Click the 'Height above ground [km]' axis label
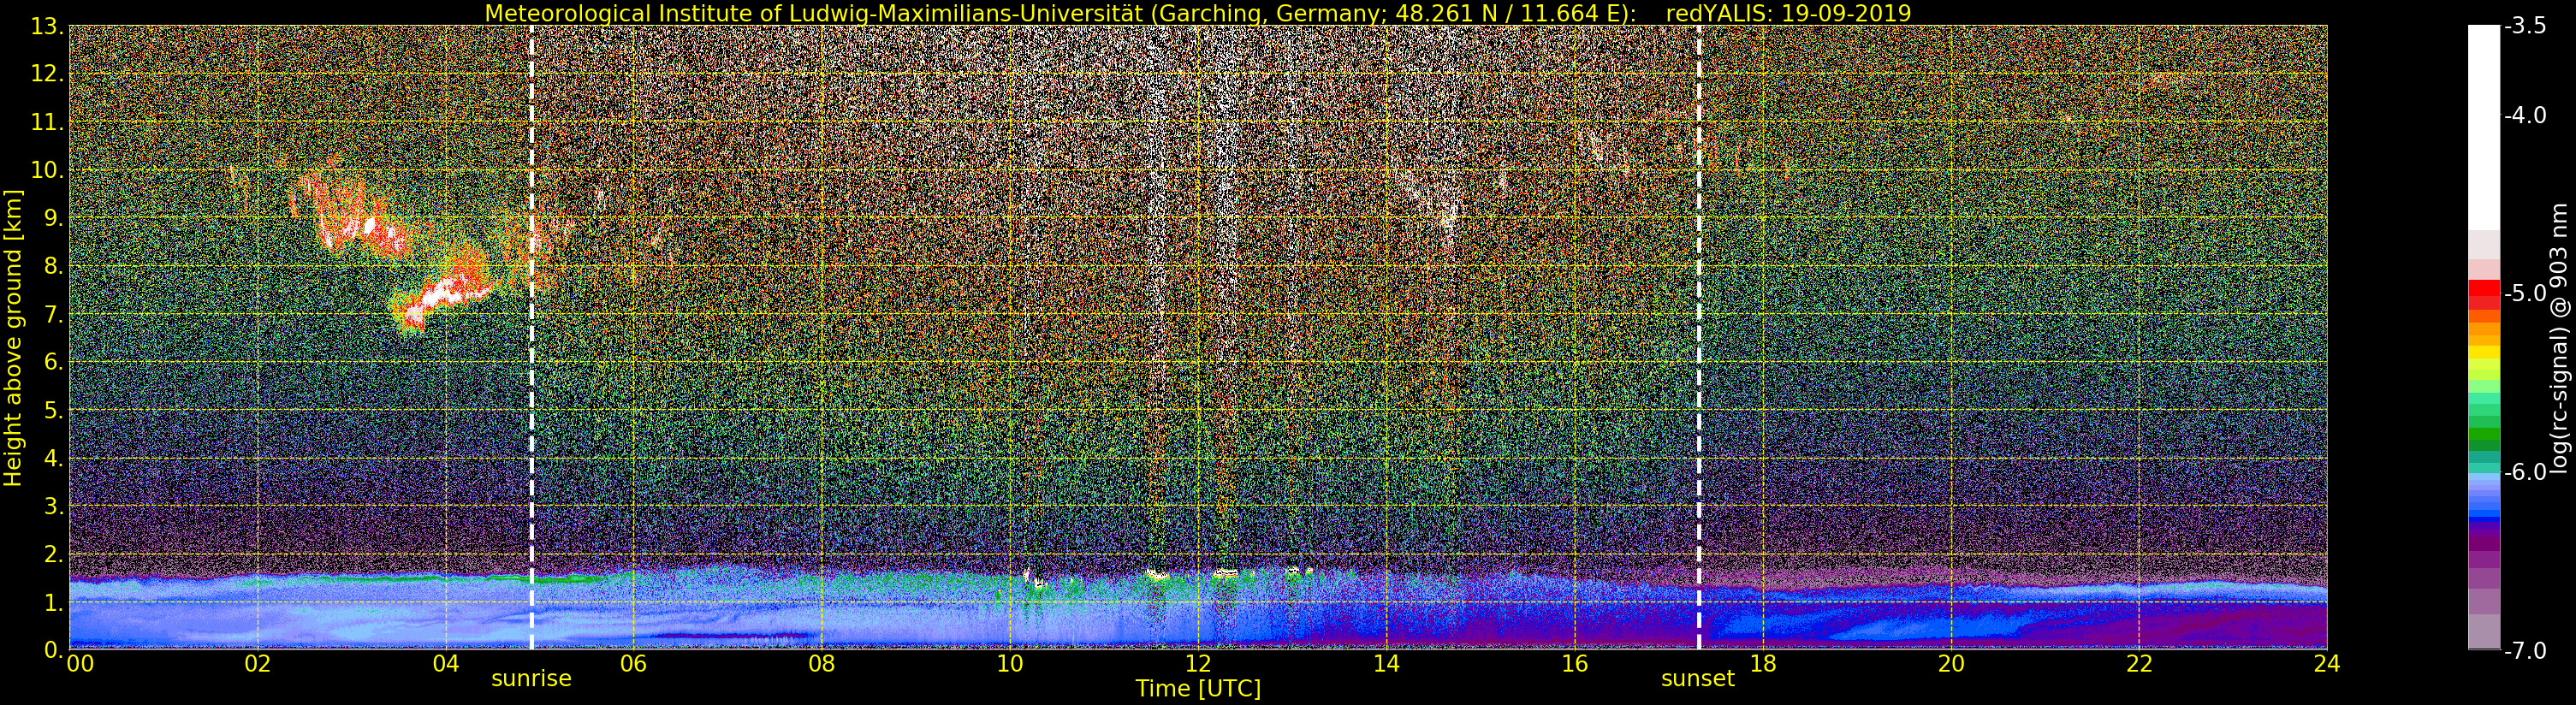2576x705 pixels. (x=13, y=338)
